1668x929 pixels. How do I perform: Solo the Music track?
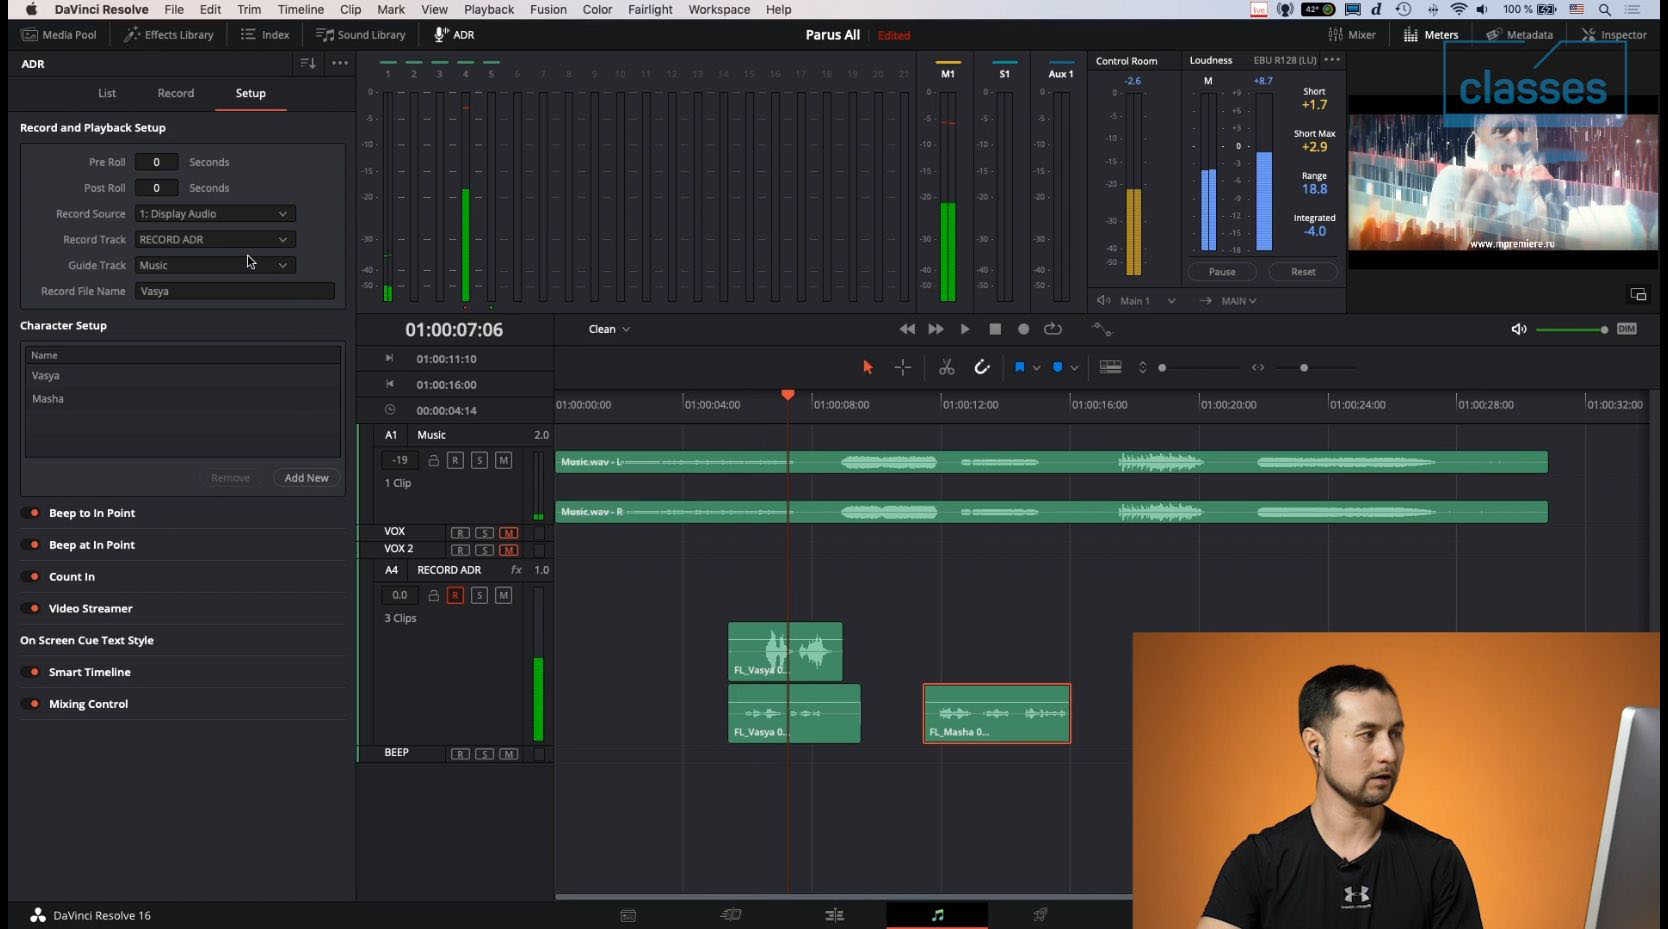pos(479,460)
